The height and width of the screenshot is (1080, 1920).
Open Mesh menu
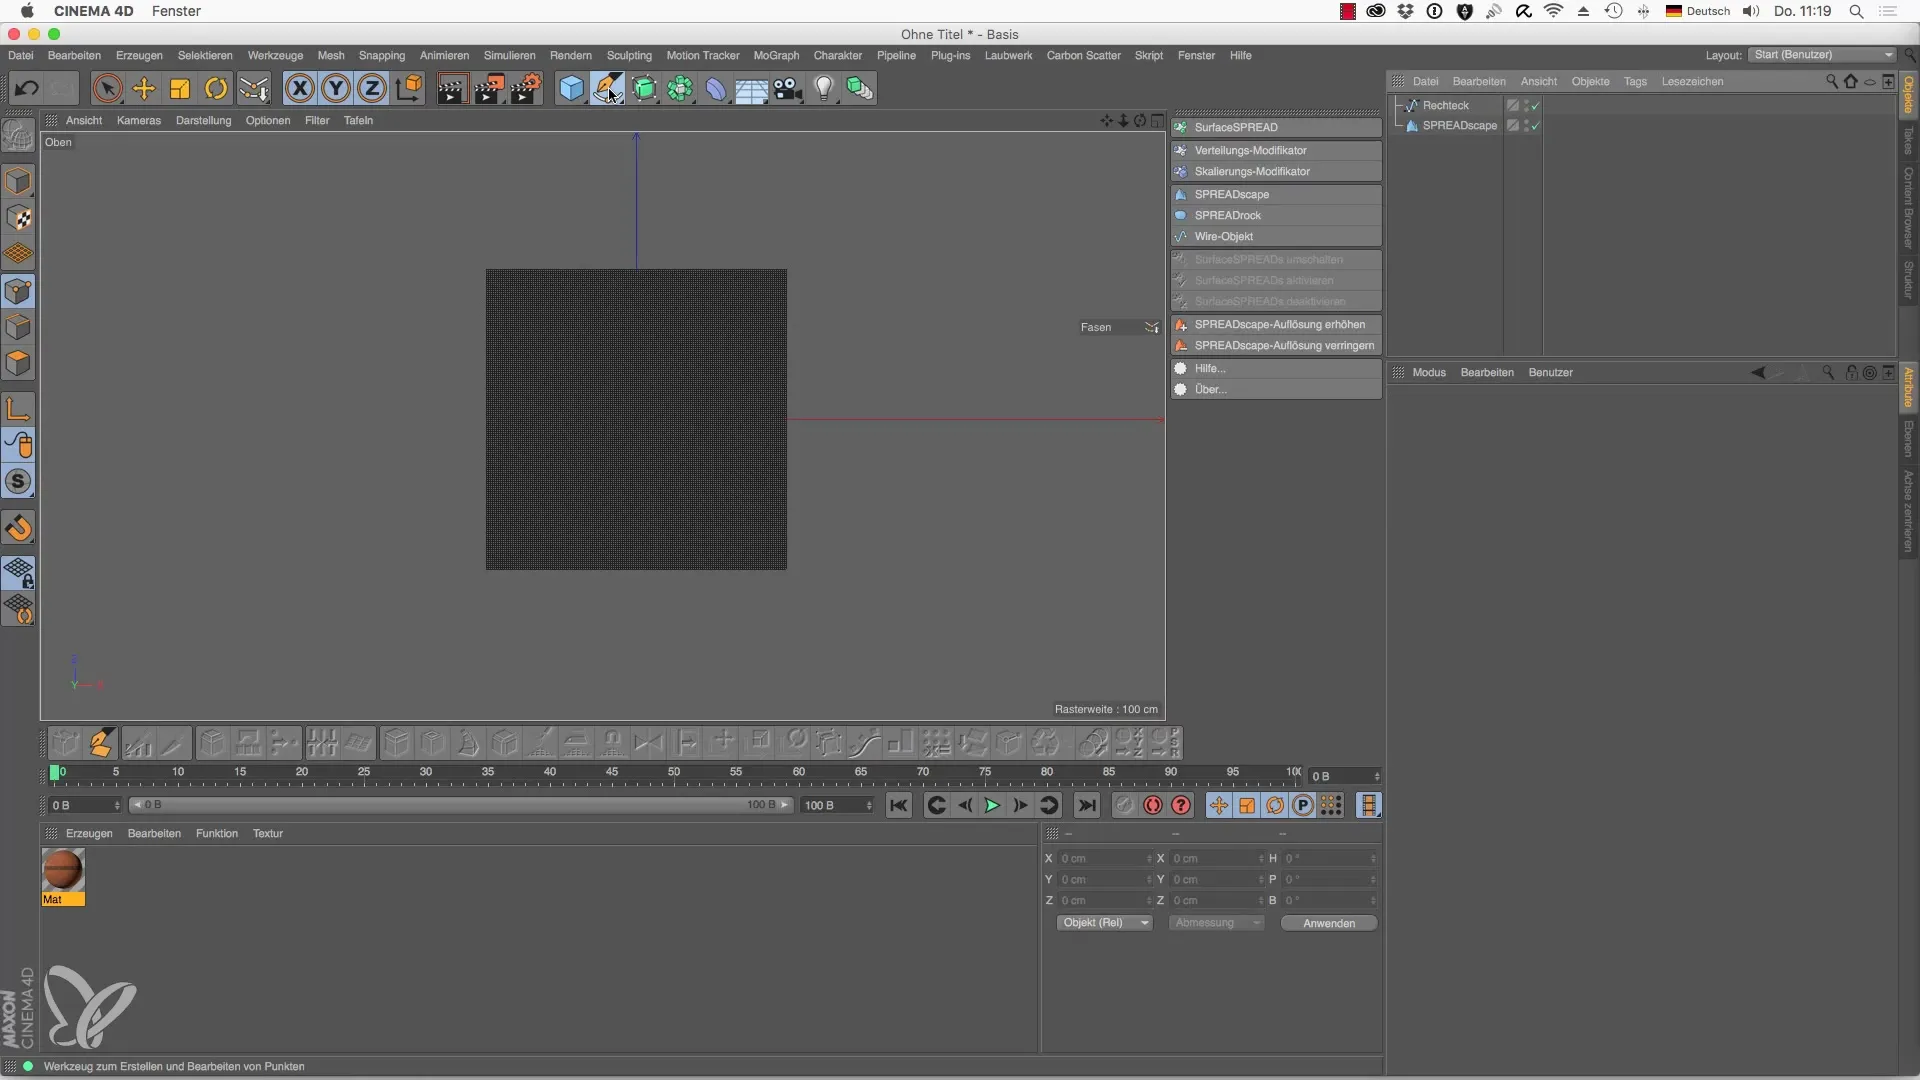pyautogui.click(x=331, y=55)
